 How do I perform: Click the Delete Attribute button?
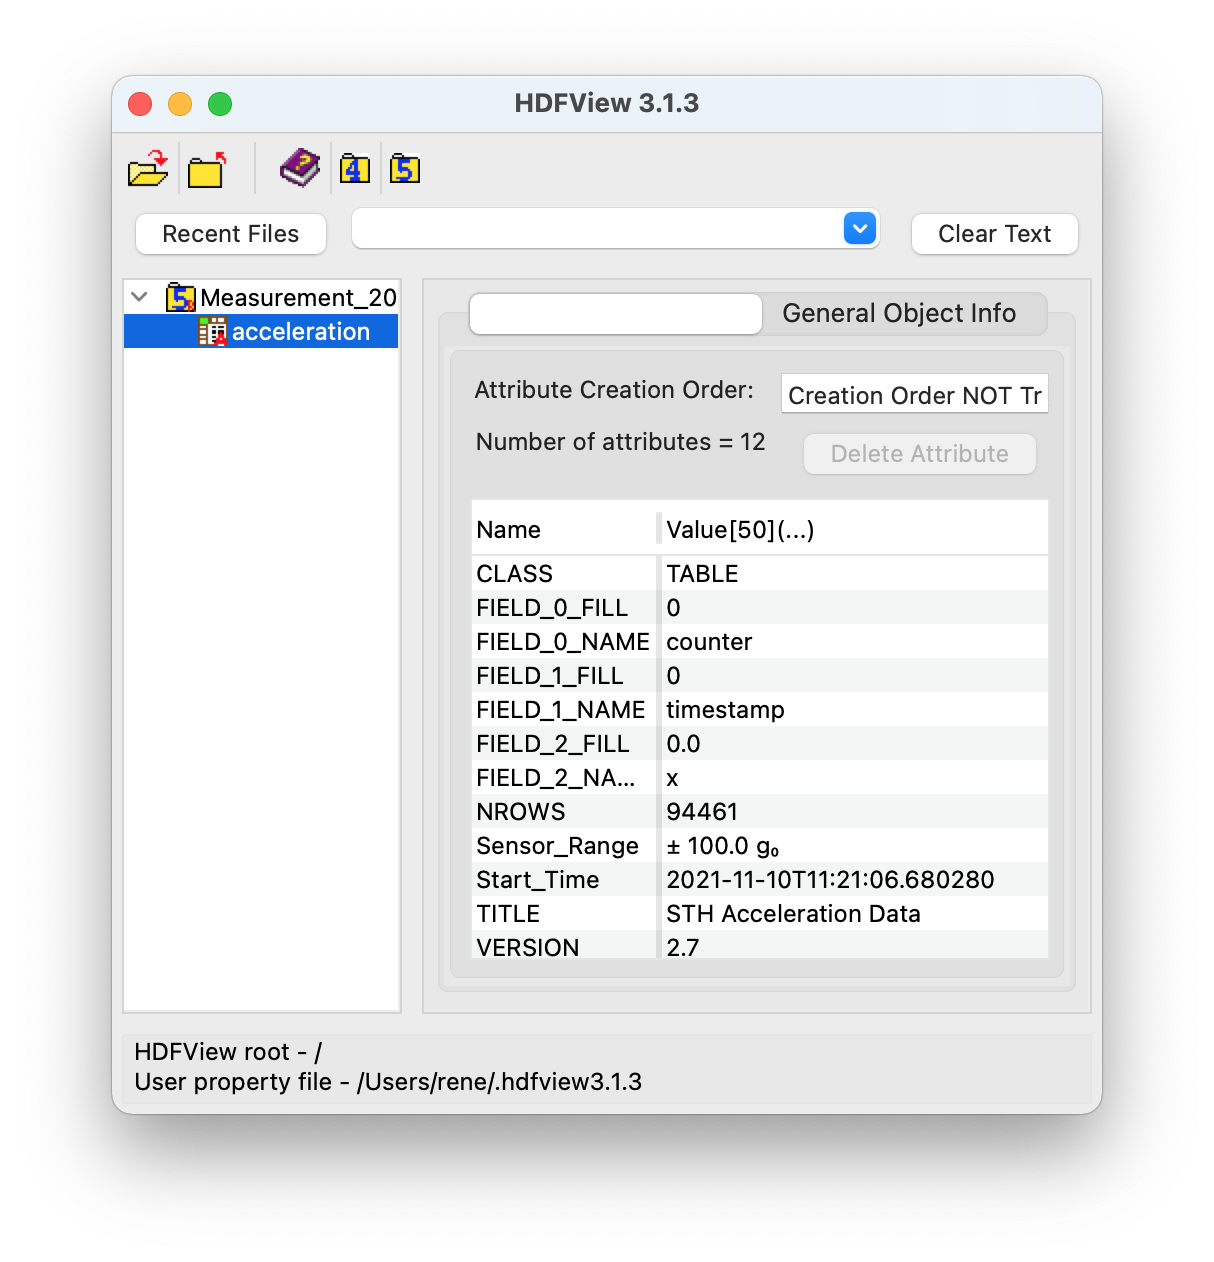919,453
